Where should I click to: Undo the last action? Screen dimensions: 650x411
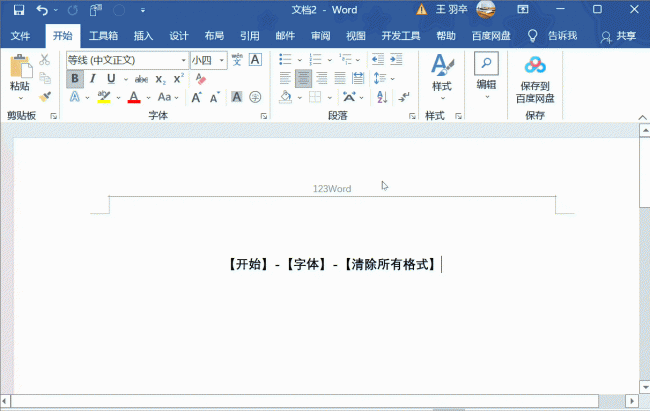pos(42,10)
